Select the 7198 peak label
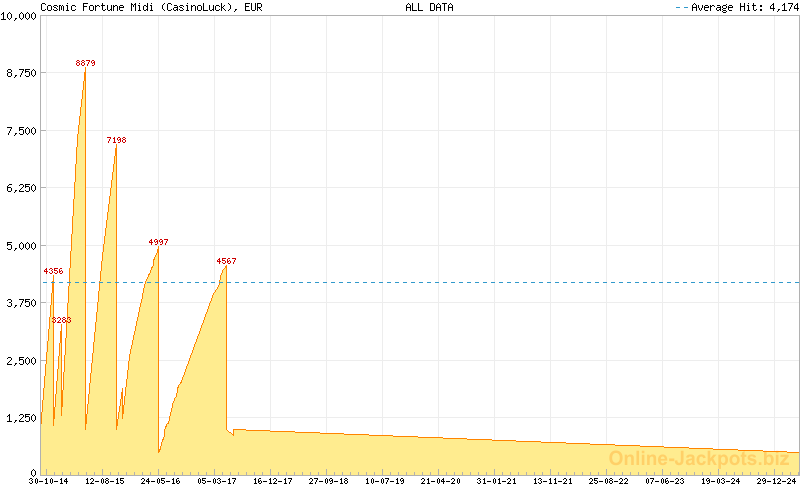The height and width of the screenshot is (490, 800). coord(116,140)
